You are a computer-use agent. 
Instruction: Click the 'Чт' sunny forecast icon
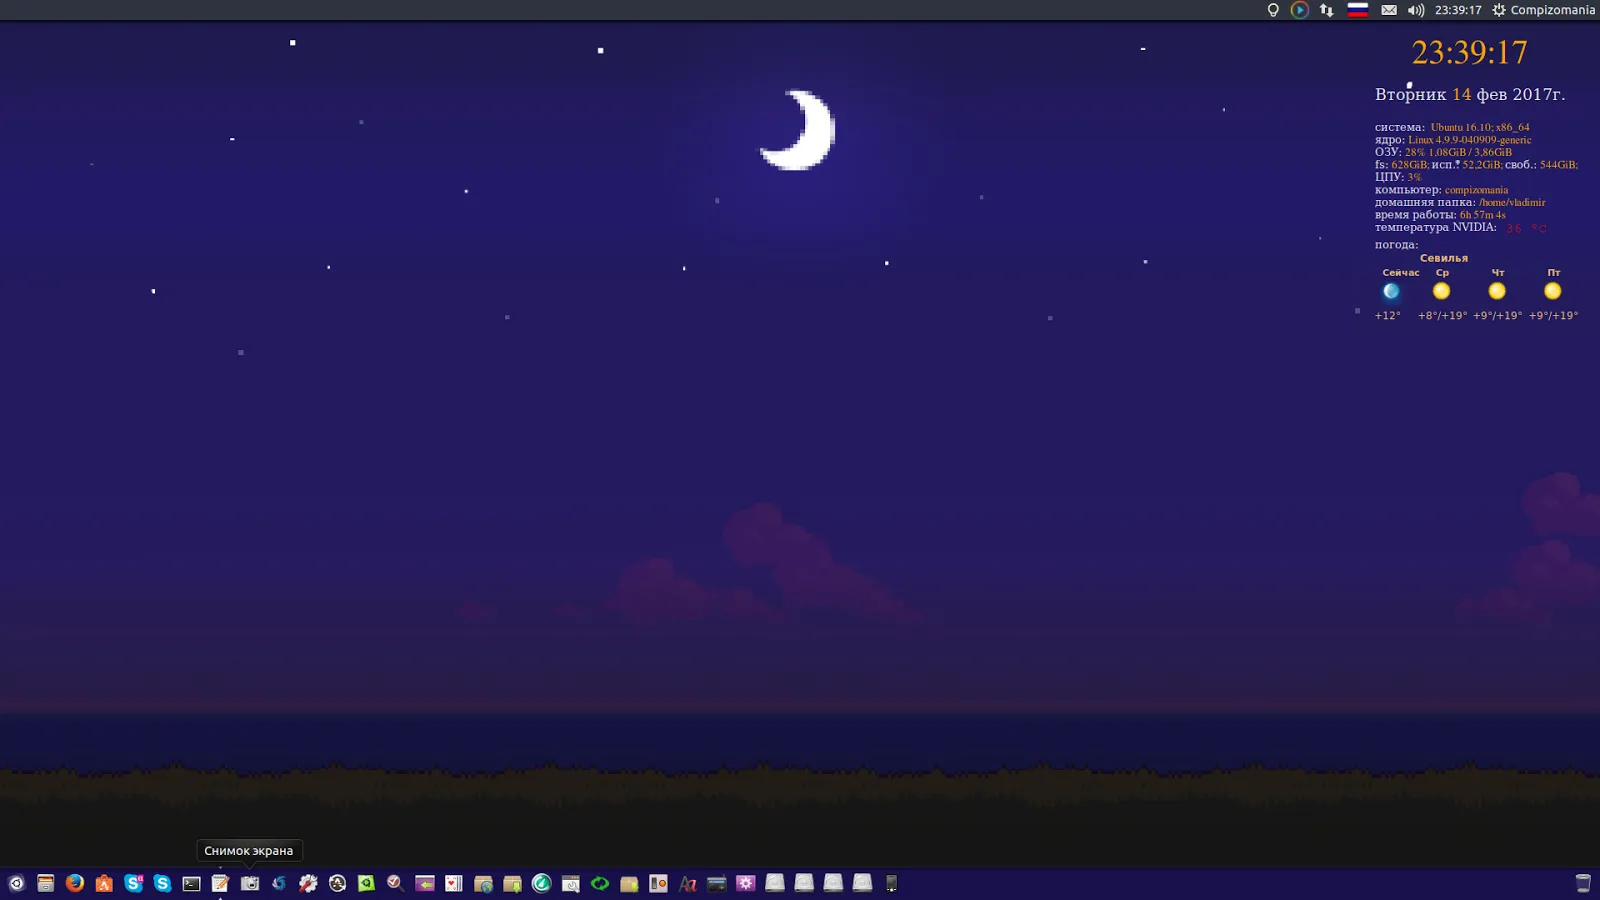pos(1497,291)
